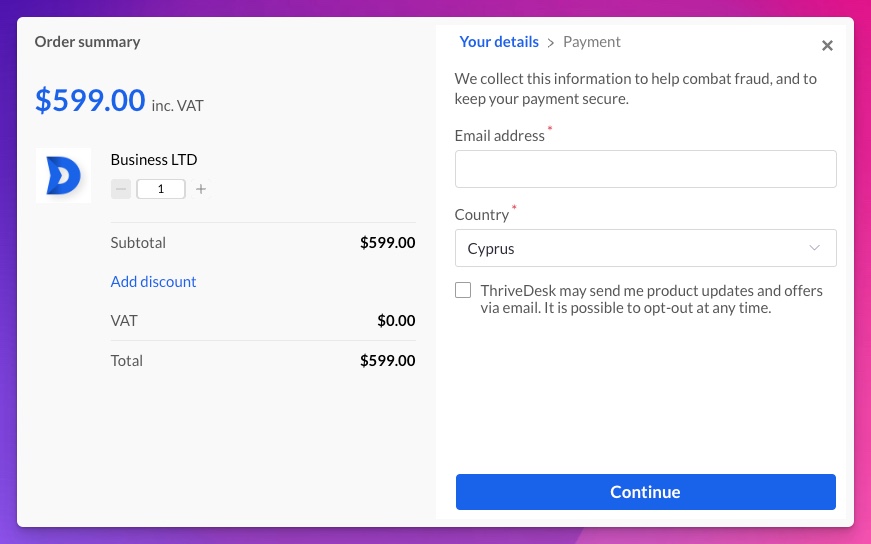Click the Order summary heading
This screenshot has width=871, height=544.
point(87,42)
